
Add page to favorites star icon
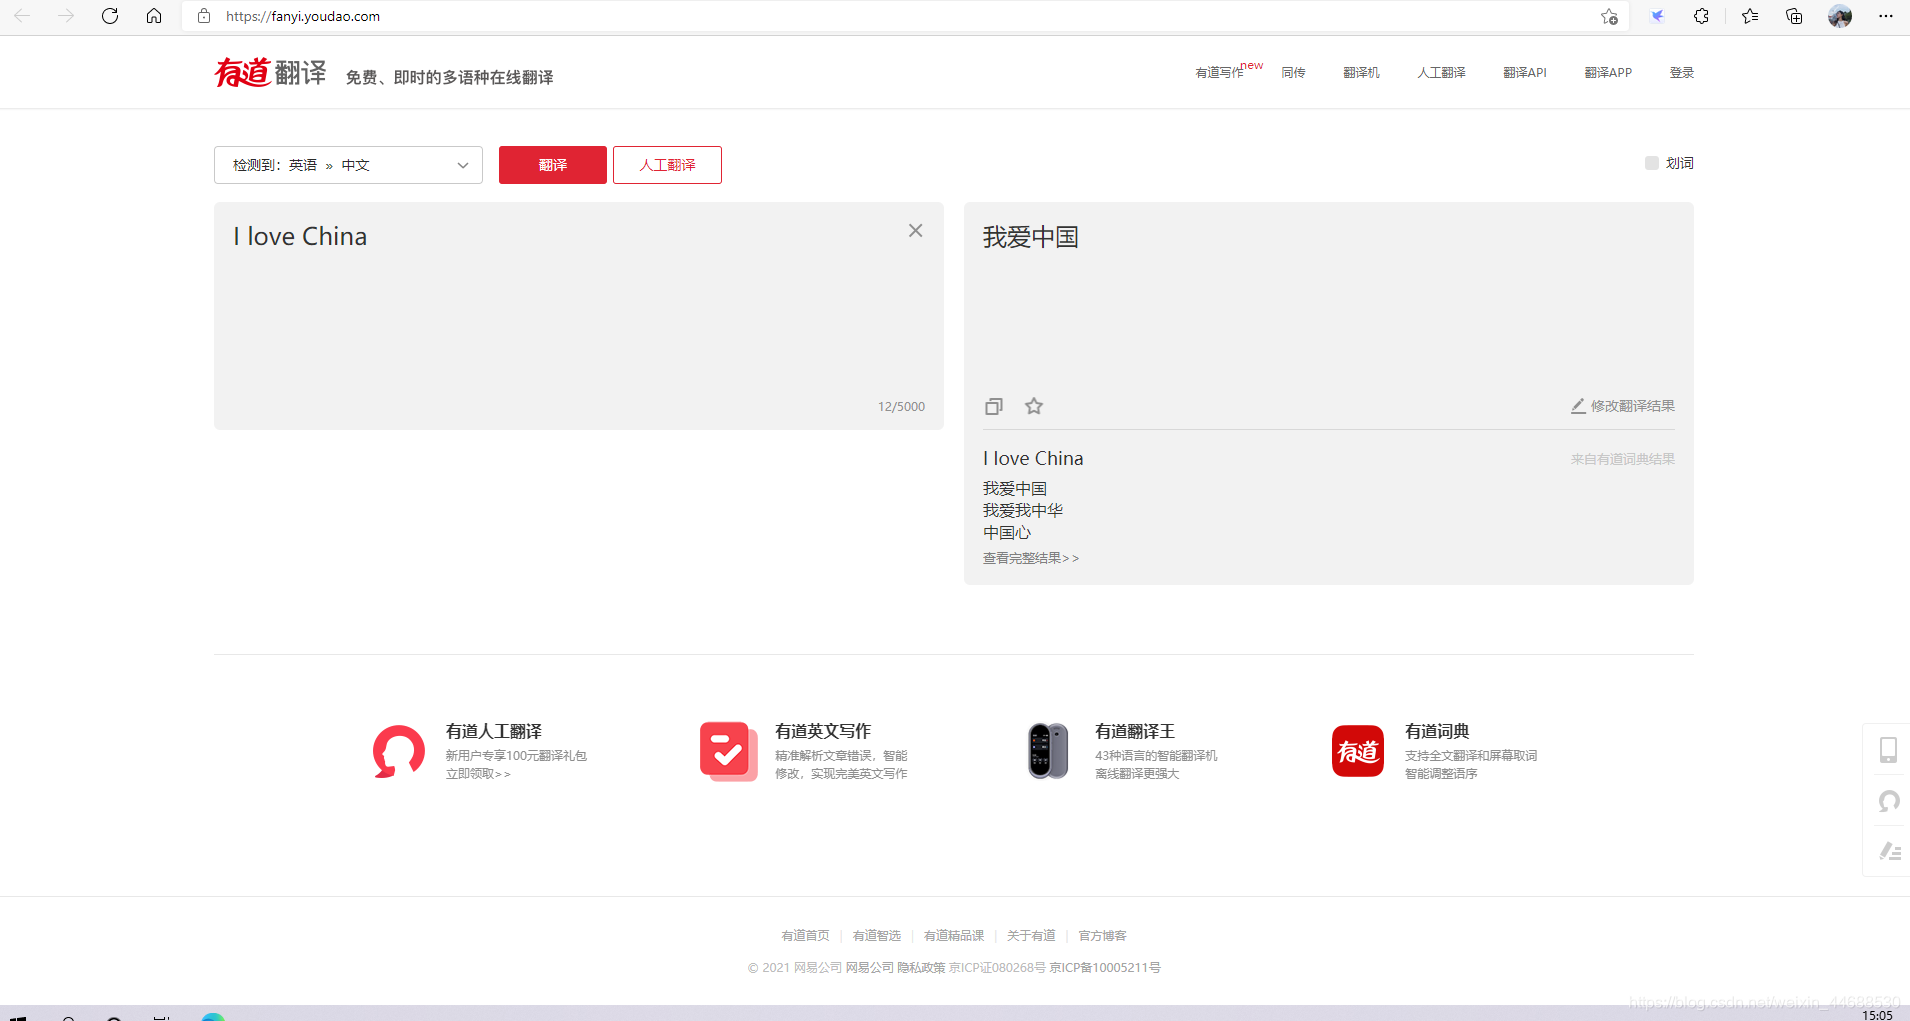1609,16
